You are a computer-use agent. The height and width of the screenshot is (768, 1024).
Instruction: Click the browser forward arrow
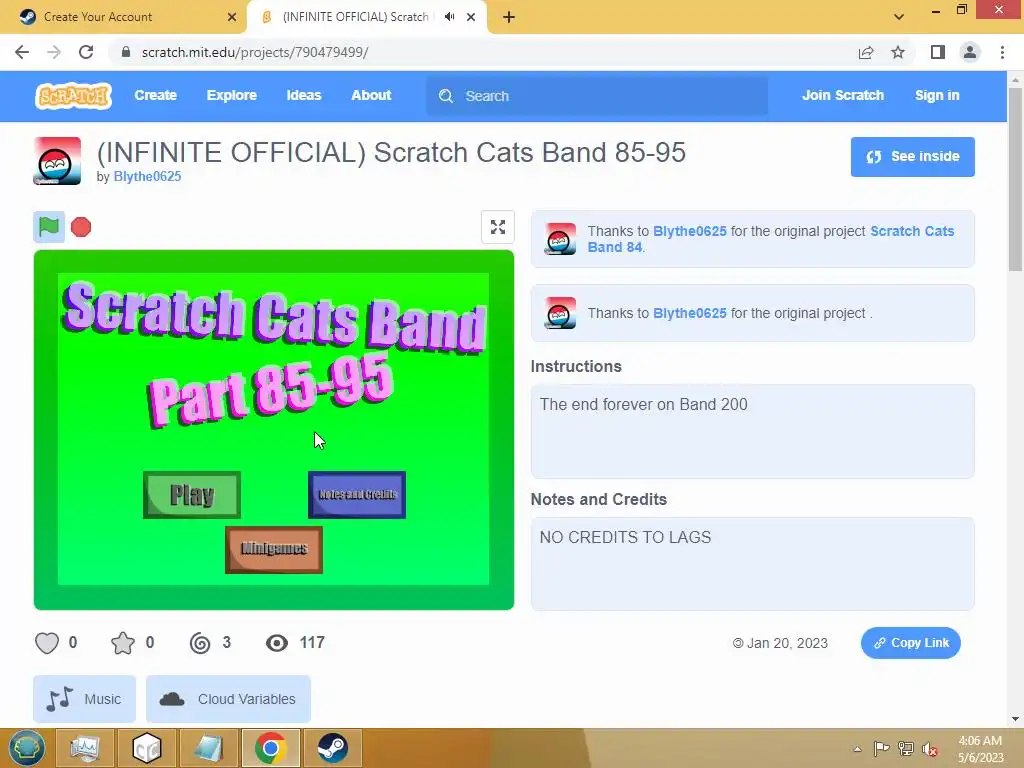click(x=54, y=52)
